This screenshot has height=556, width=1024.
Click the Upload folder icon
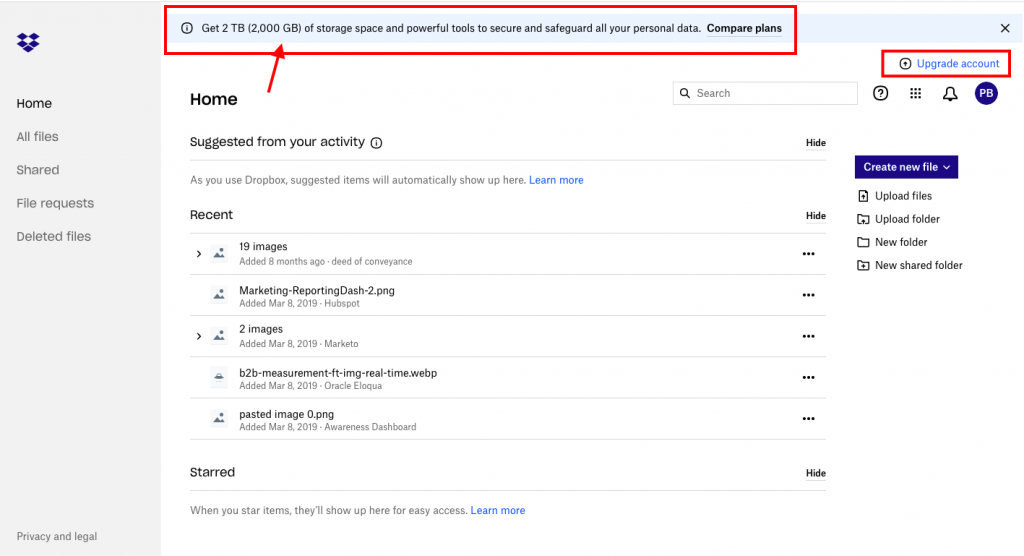(863, 219)
